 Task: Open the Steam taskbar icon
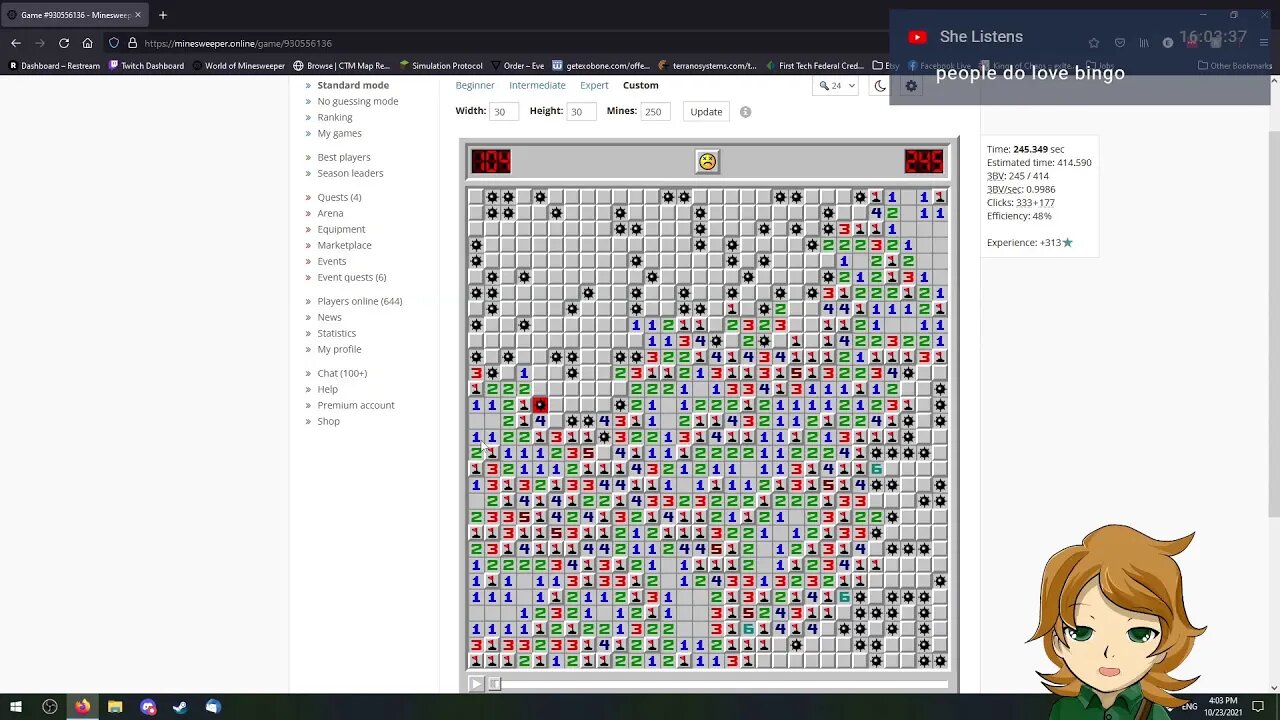[x=180, y=707]
